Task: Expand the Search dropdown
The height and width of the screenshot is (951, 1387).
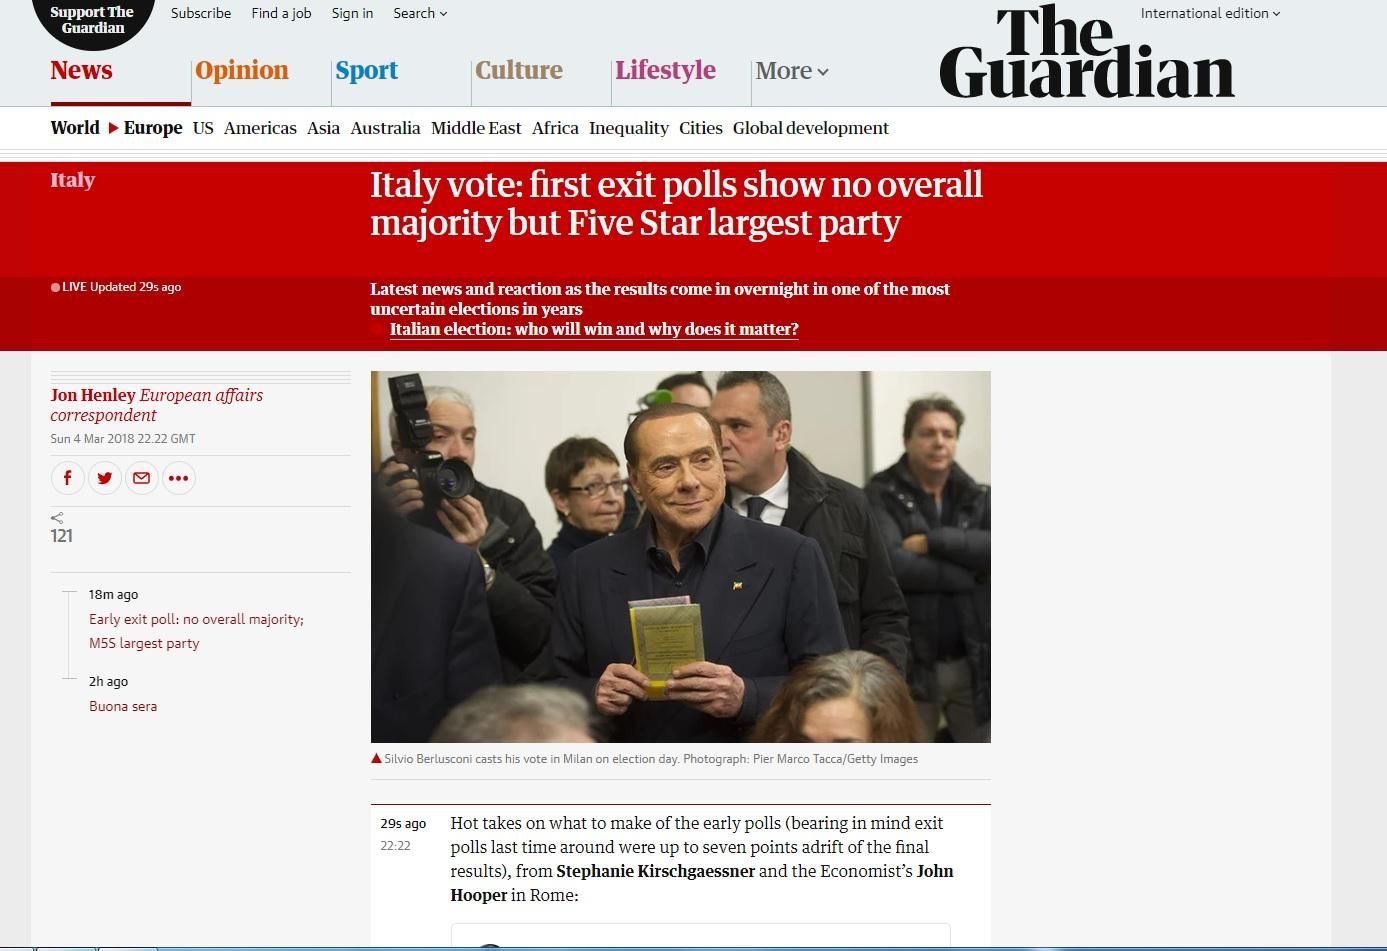Action: click(420, 13)
